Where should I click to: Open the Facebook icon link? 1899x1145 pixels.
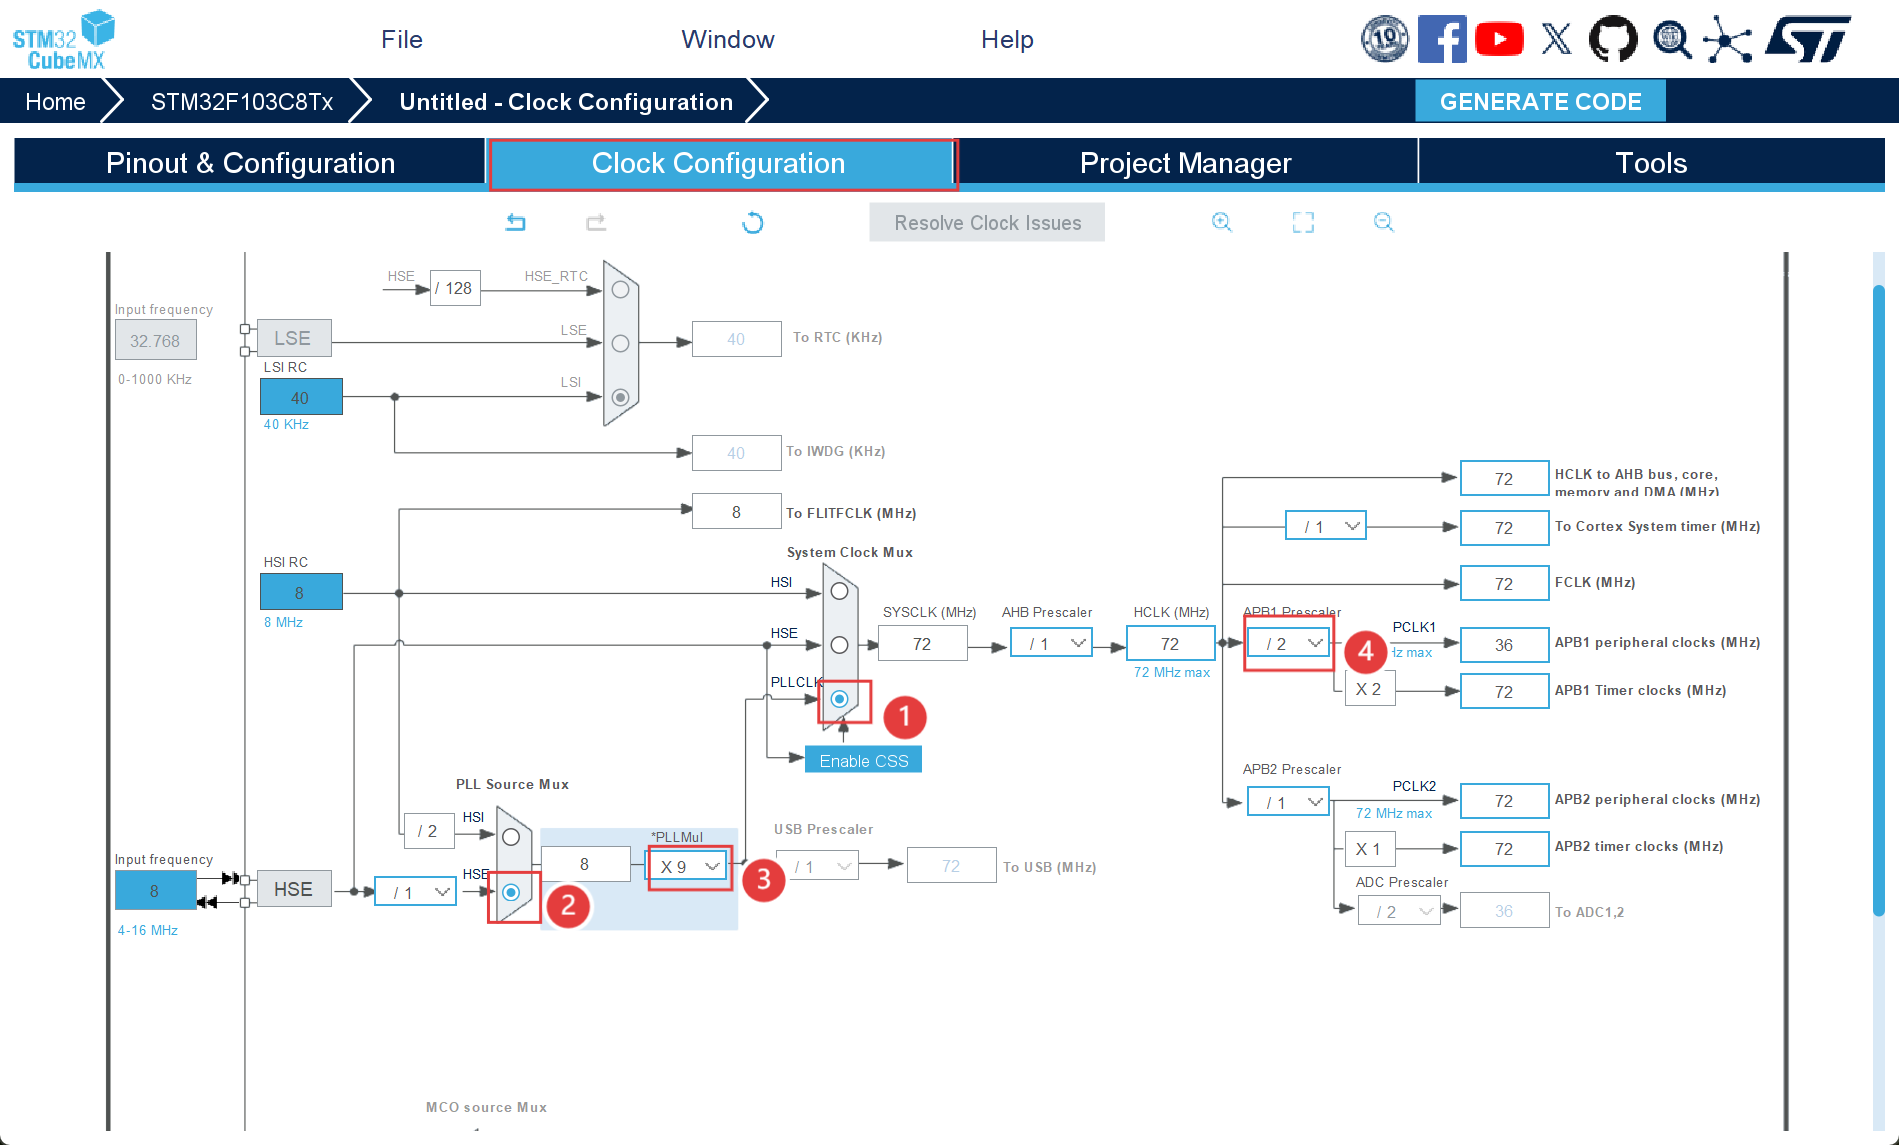[1442, 39]
